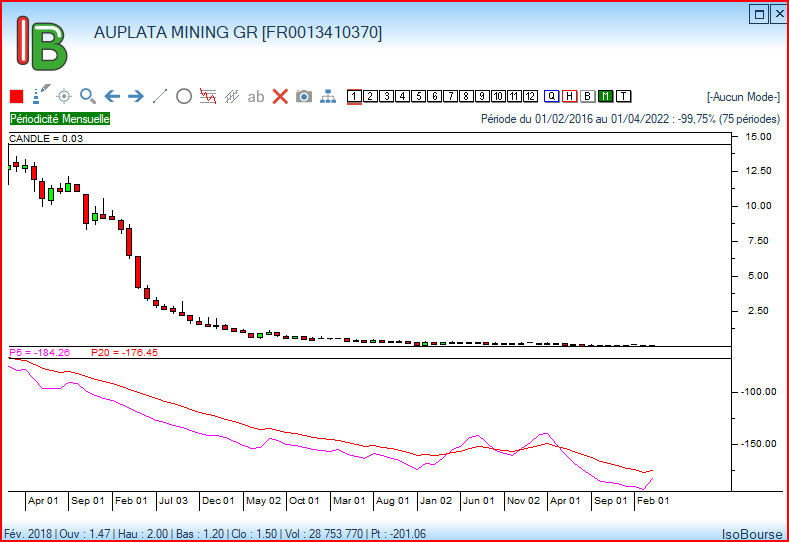Select the paintbrush drawing tool
789x542 pixels.
pyautogui.click(x=41, y=94)
